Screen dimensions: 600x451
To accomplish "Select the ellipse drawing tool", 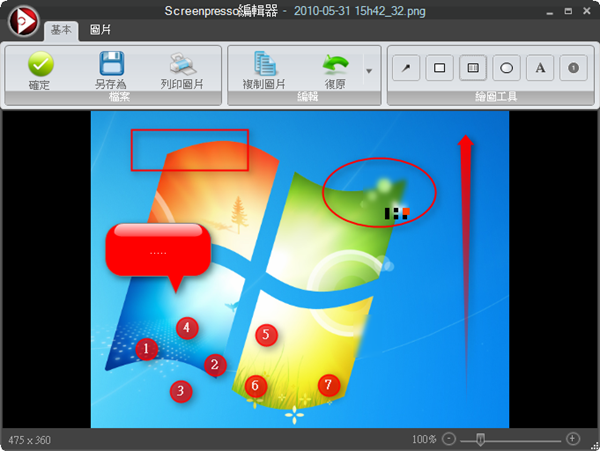I will point(506,68).
